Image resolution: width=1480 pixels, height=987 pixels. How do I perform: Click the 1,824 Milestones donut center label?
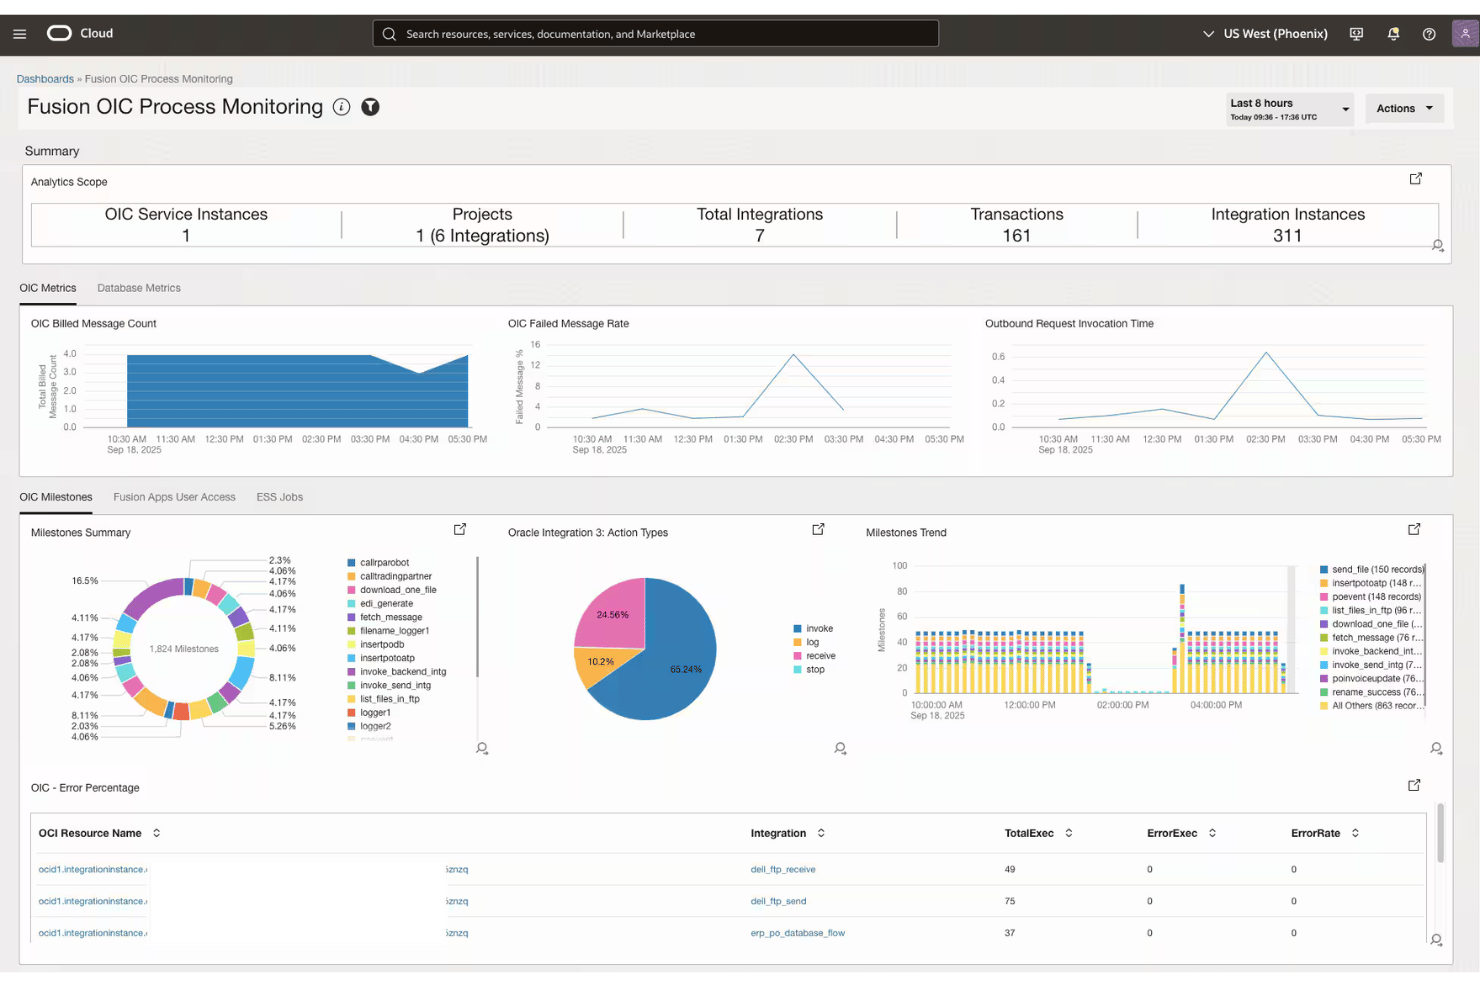tap(184, 649)
